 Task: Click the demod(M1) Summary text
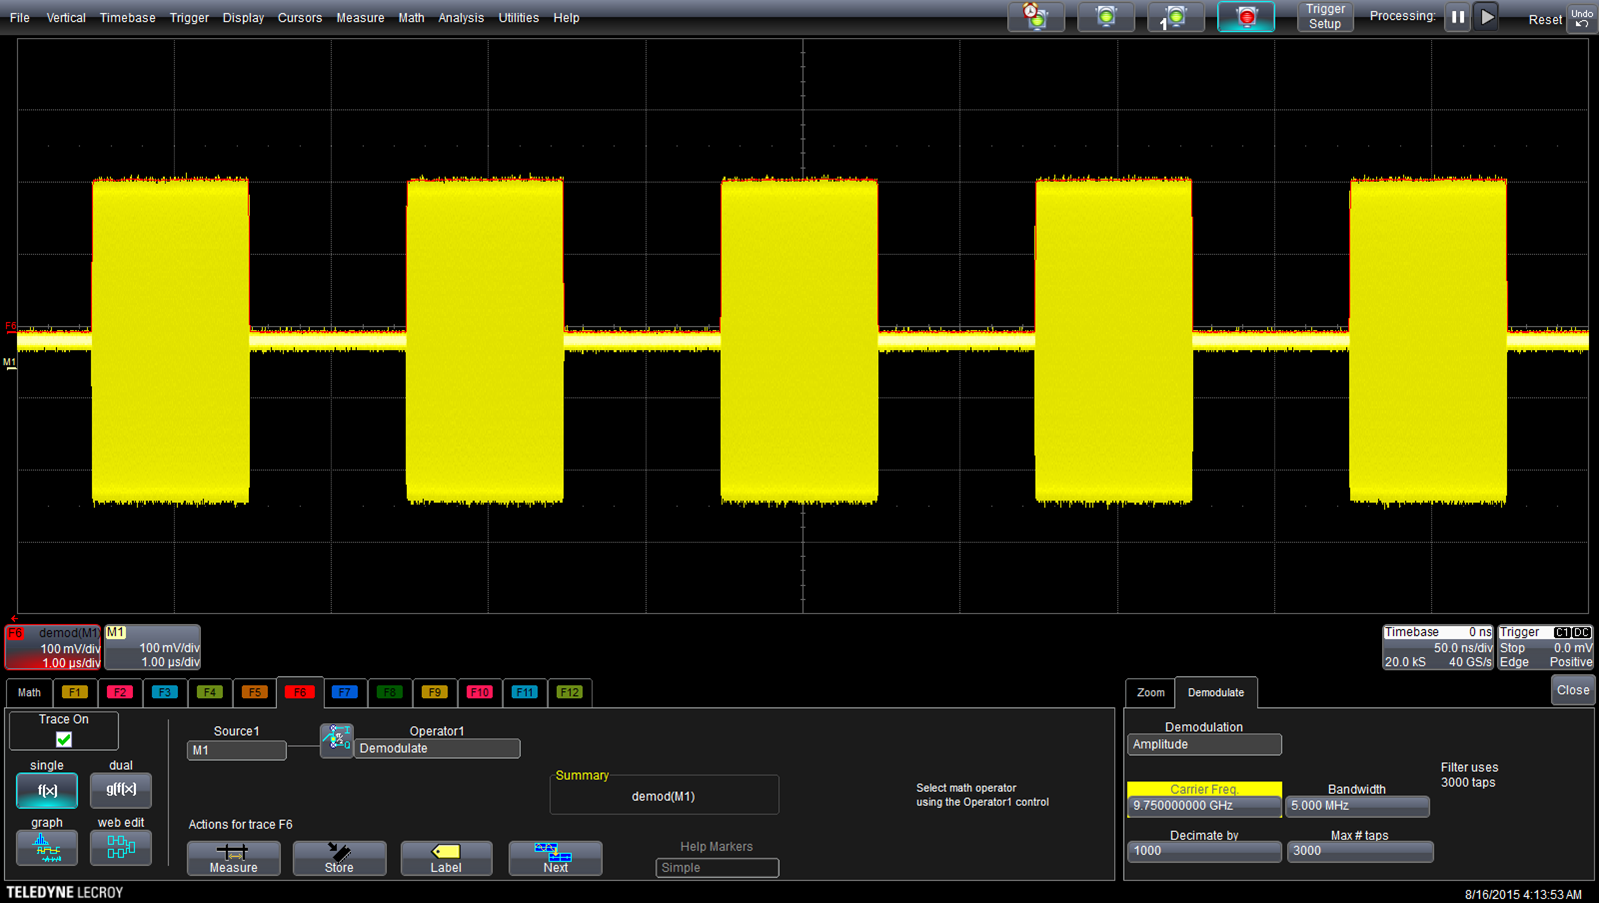coord(663,797)
